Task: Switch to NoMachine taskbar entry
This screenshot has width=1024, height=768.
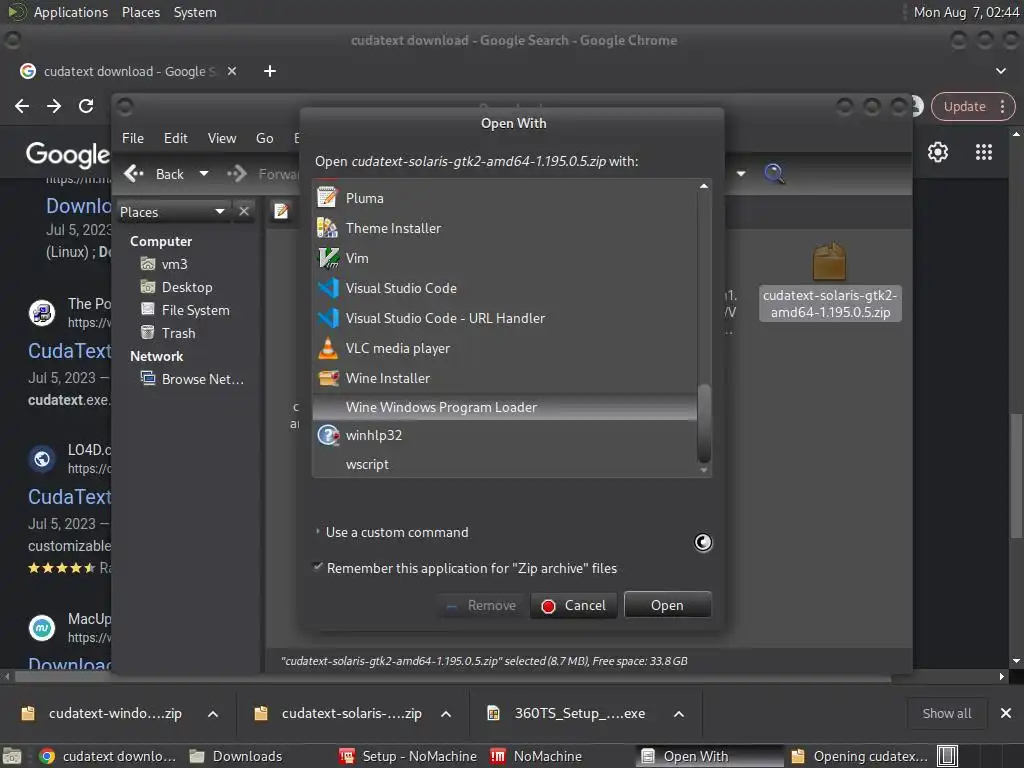Action: 536,756
